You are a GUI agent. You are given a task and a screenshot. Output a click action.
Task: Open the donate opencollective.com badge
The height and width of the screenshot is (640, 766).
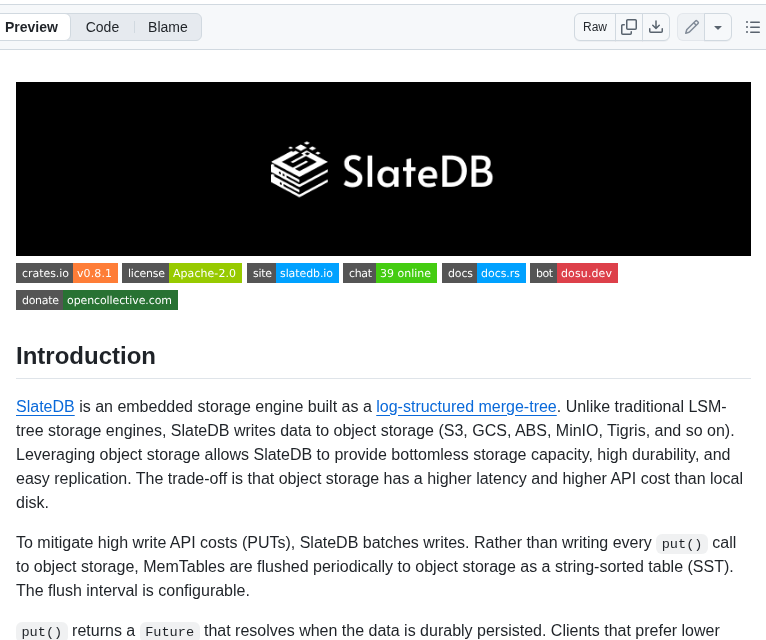pyautogui.click(x=97, y=300)
